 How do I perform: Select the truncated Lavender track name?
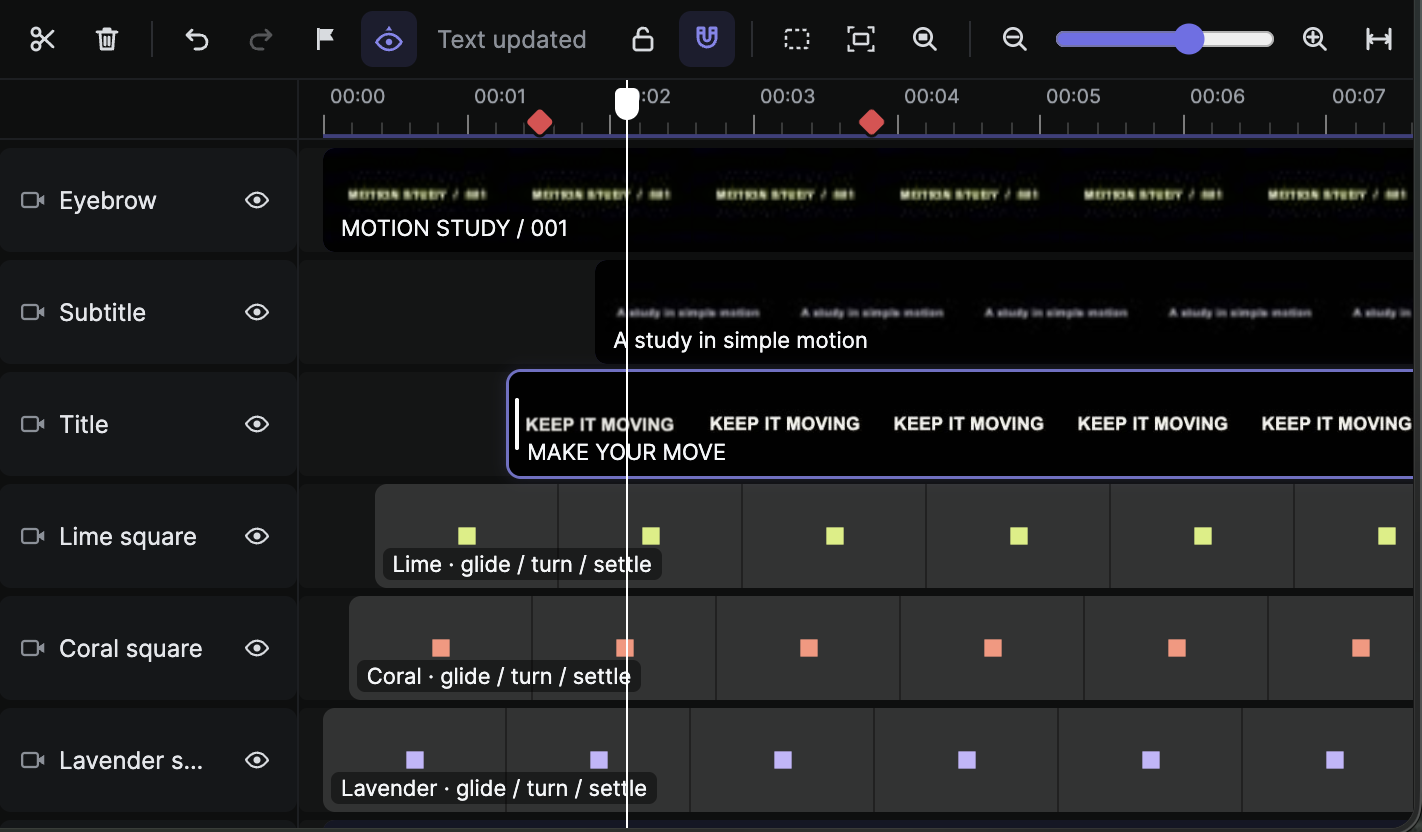click(x=131, y=760)
